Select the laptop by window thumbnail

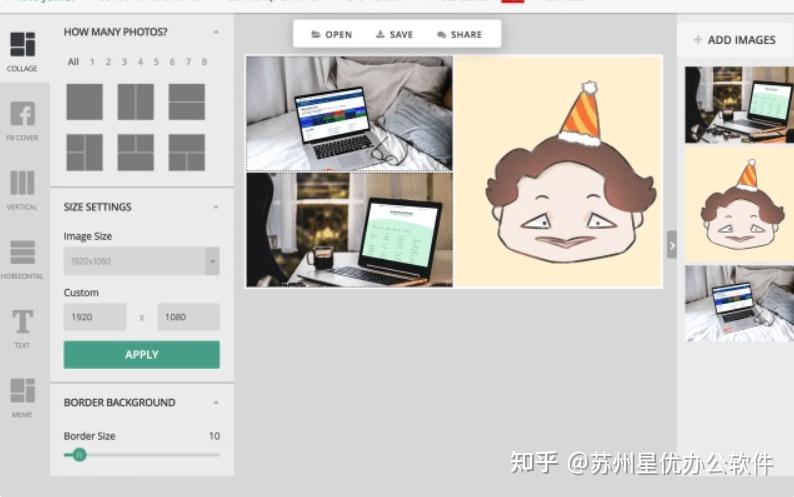(739, 105)
